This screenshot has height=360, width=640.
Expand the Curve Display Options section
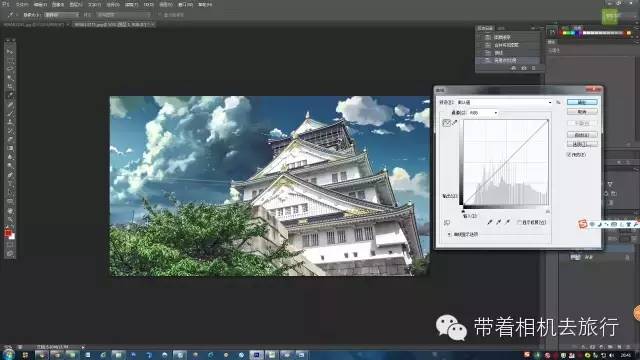coord(449,235)
